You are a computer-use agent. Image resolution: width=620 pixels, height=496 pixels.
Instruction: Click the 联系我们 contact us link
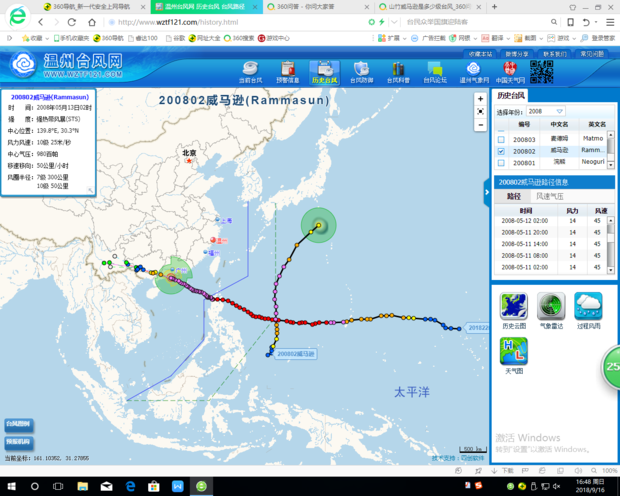554,53
